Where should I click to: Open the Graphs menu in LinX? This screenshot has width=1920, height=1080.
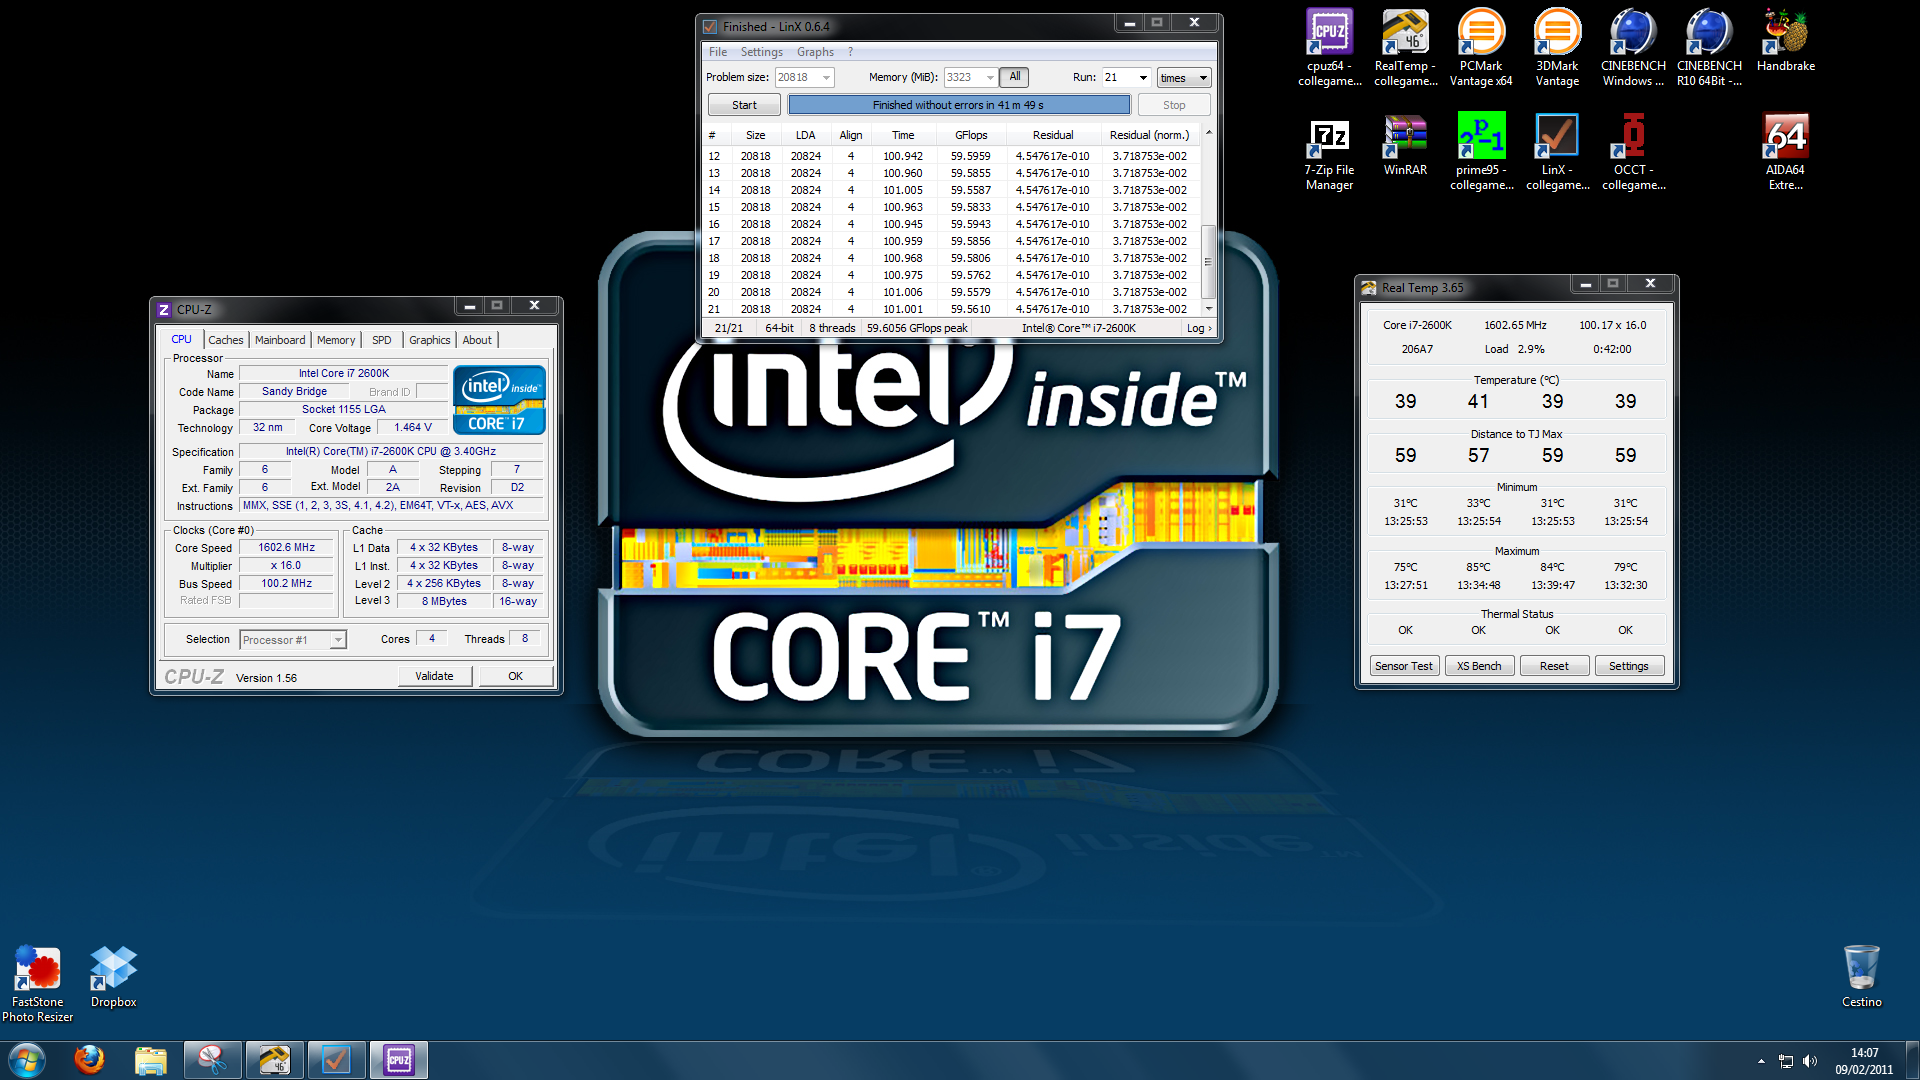(x=815, y=52)
